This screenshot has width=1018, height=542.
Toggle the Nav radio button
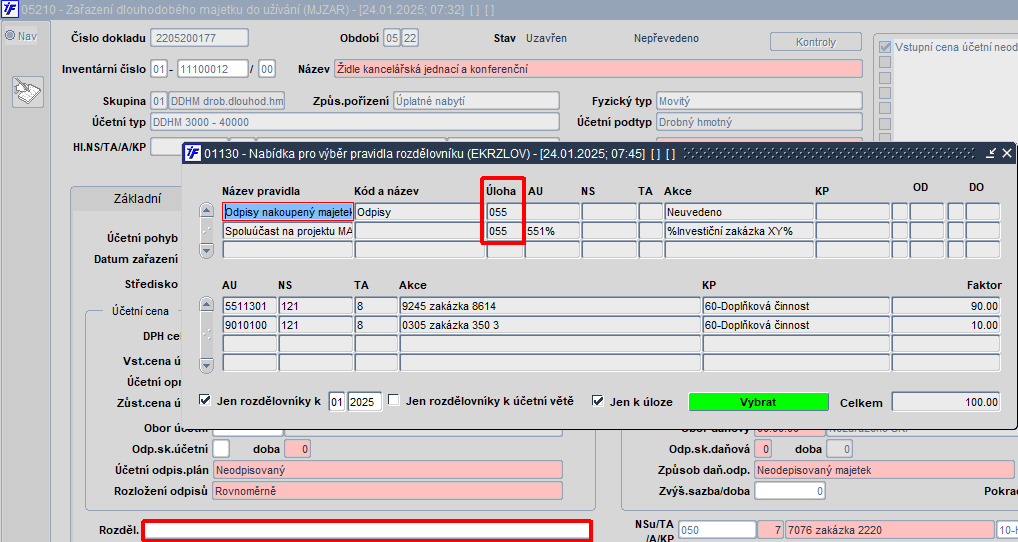point(10,36)
